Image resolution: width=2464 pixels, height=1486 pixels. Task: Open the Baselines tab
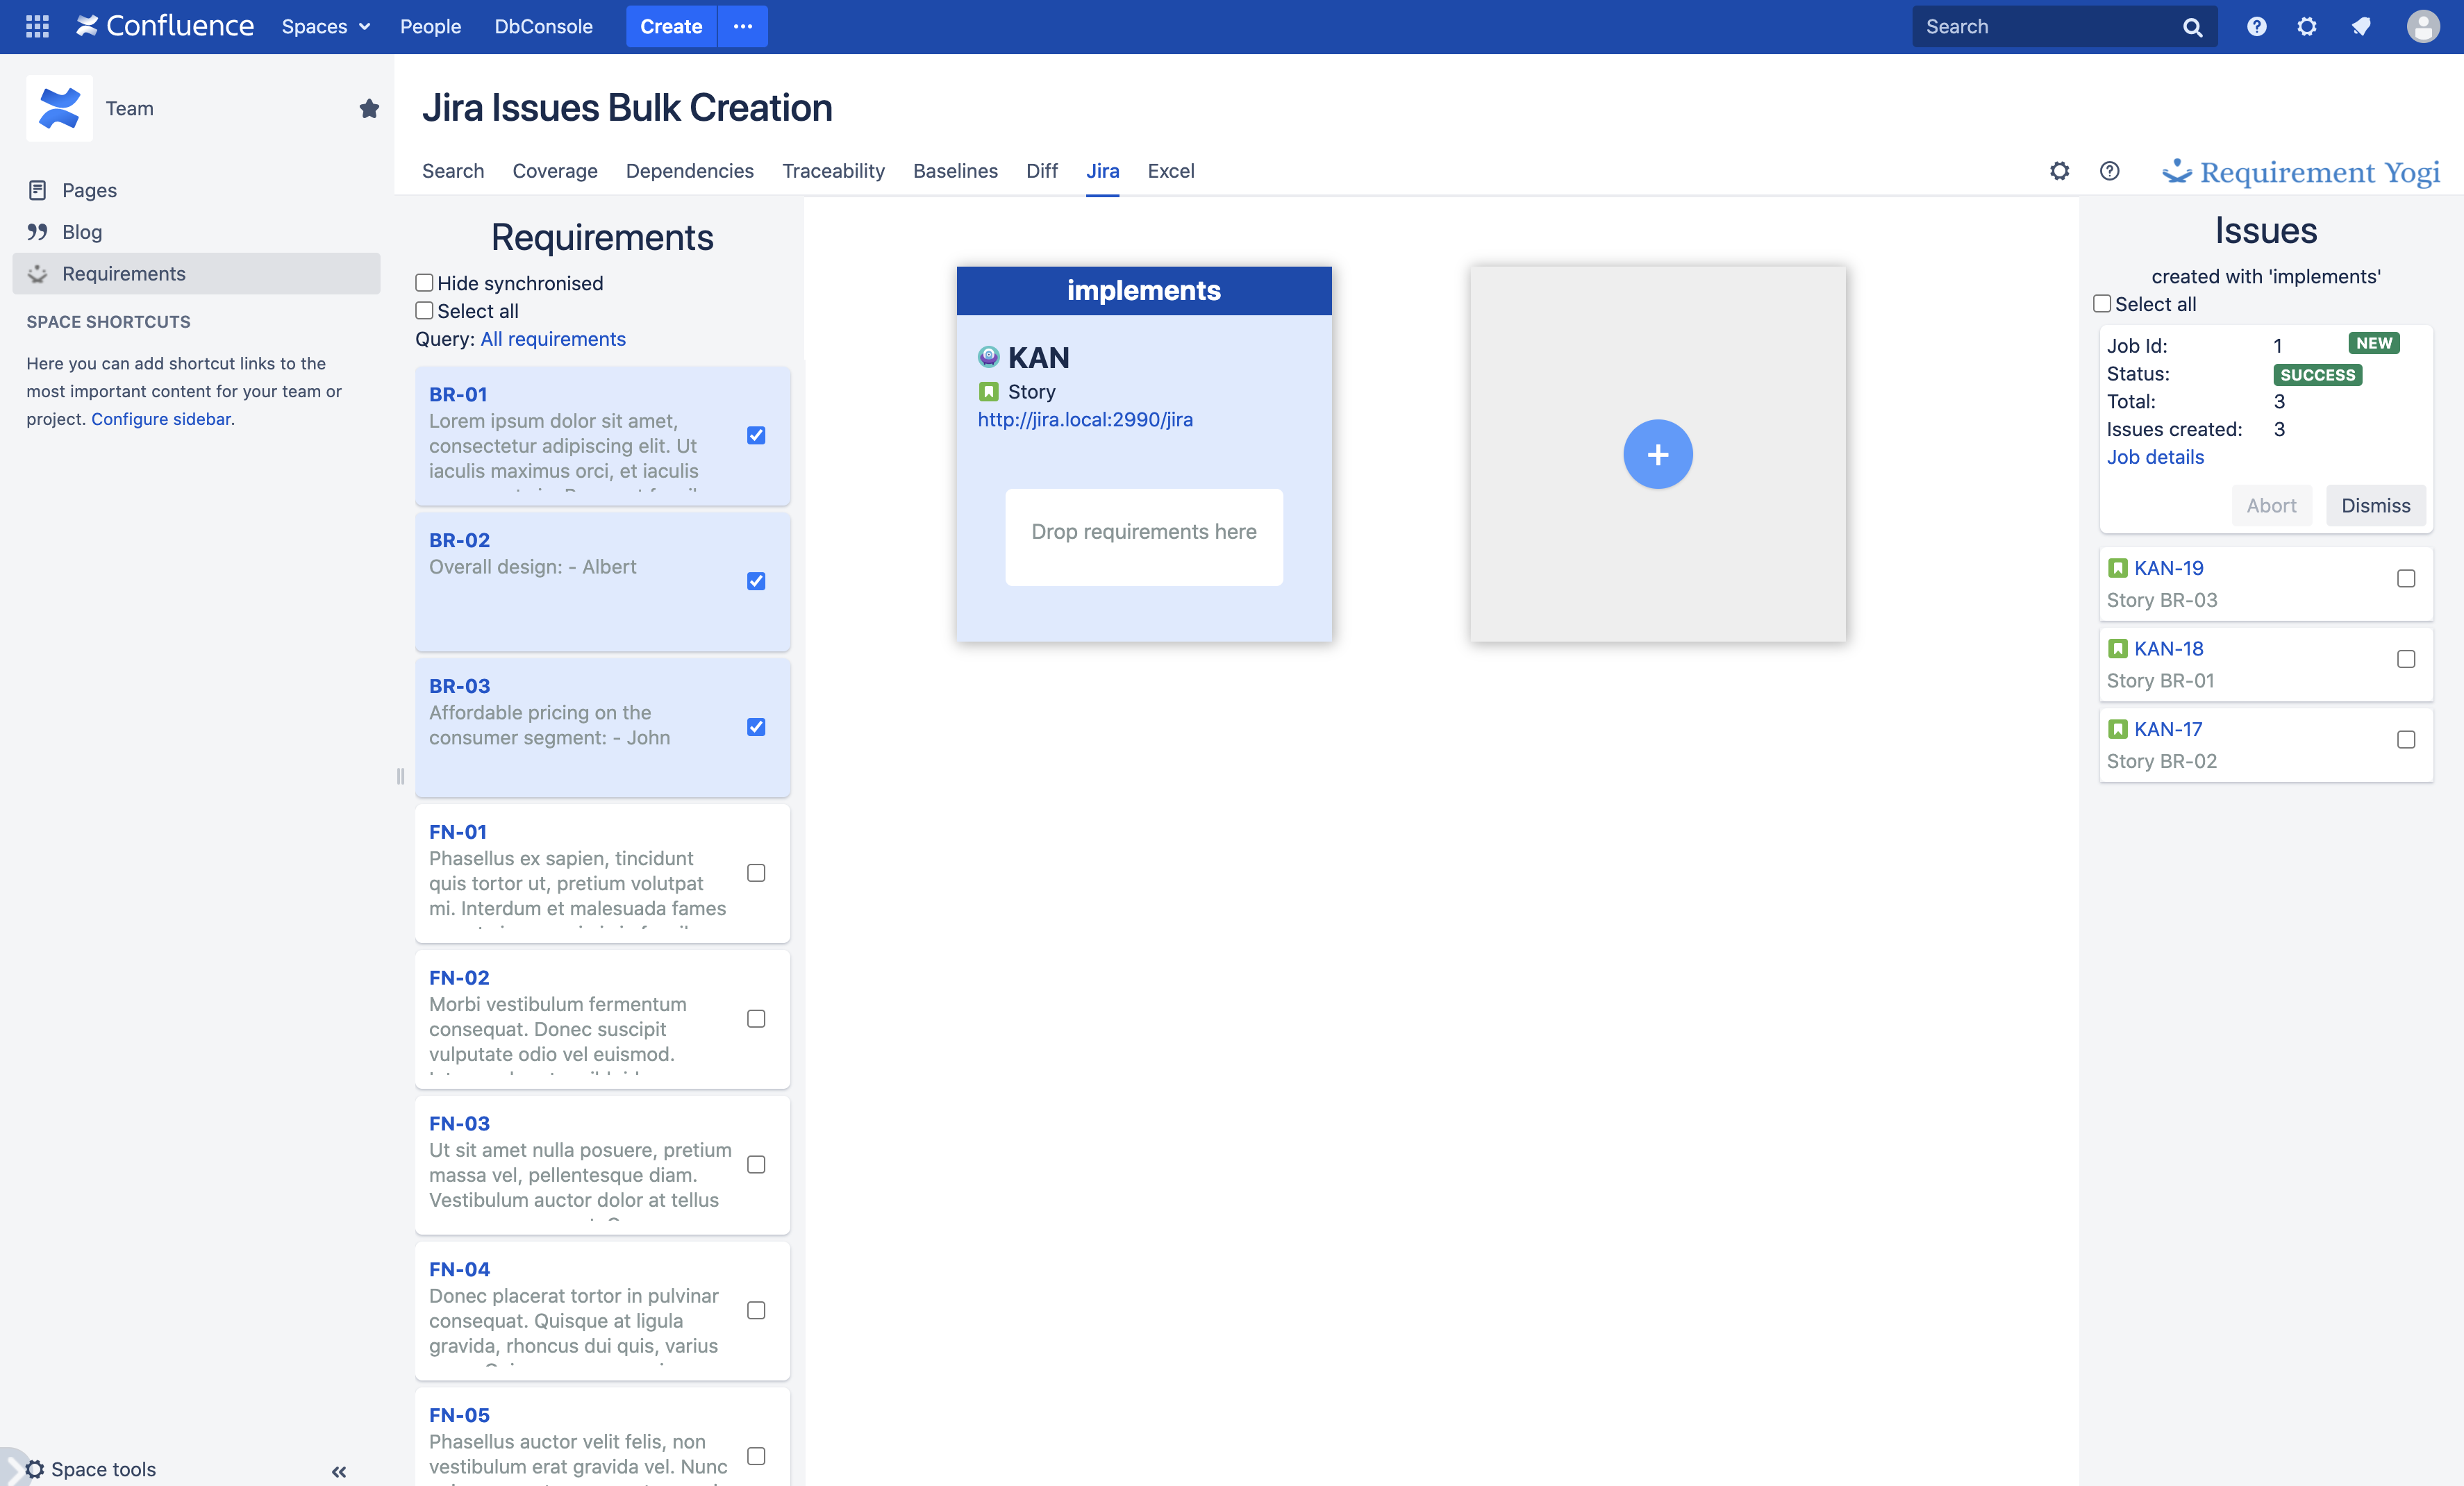(x=955, y=171)
